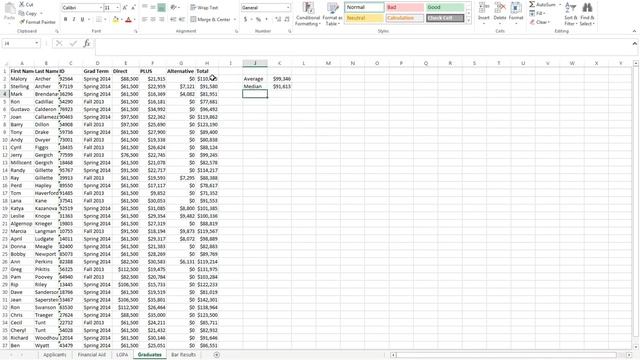
Task: Click the Copy button
Action: click(x=29, y=13)
